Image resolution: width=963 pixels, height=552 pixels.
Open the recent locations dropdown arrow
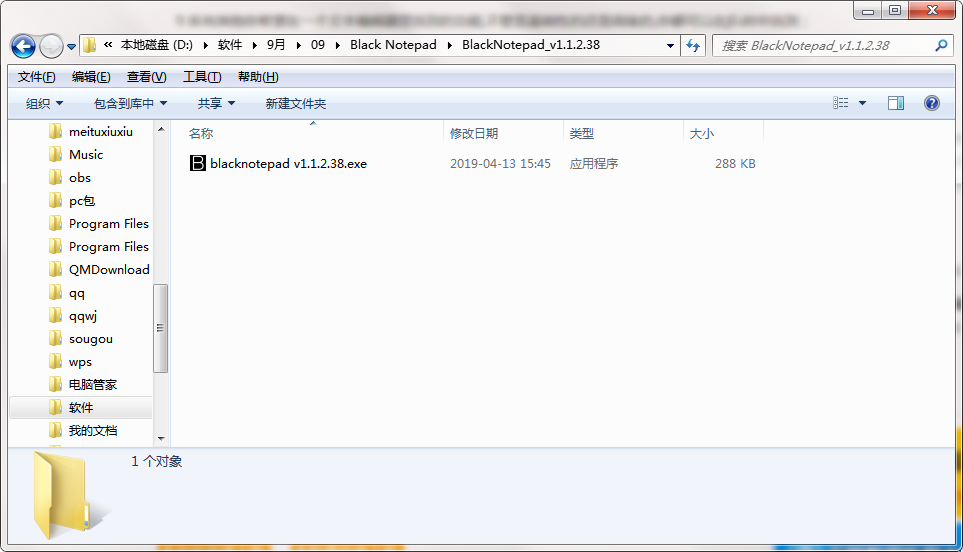point(71,47)
